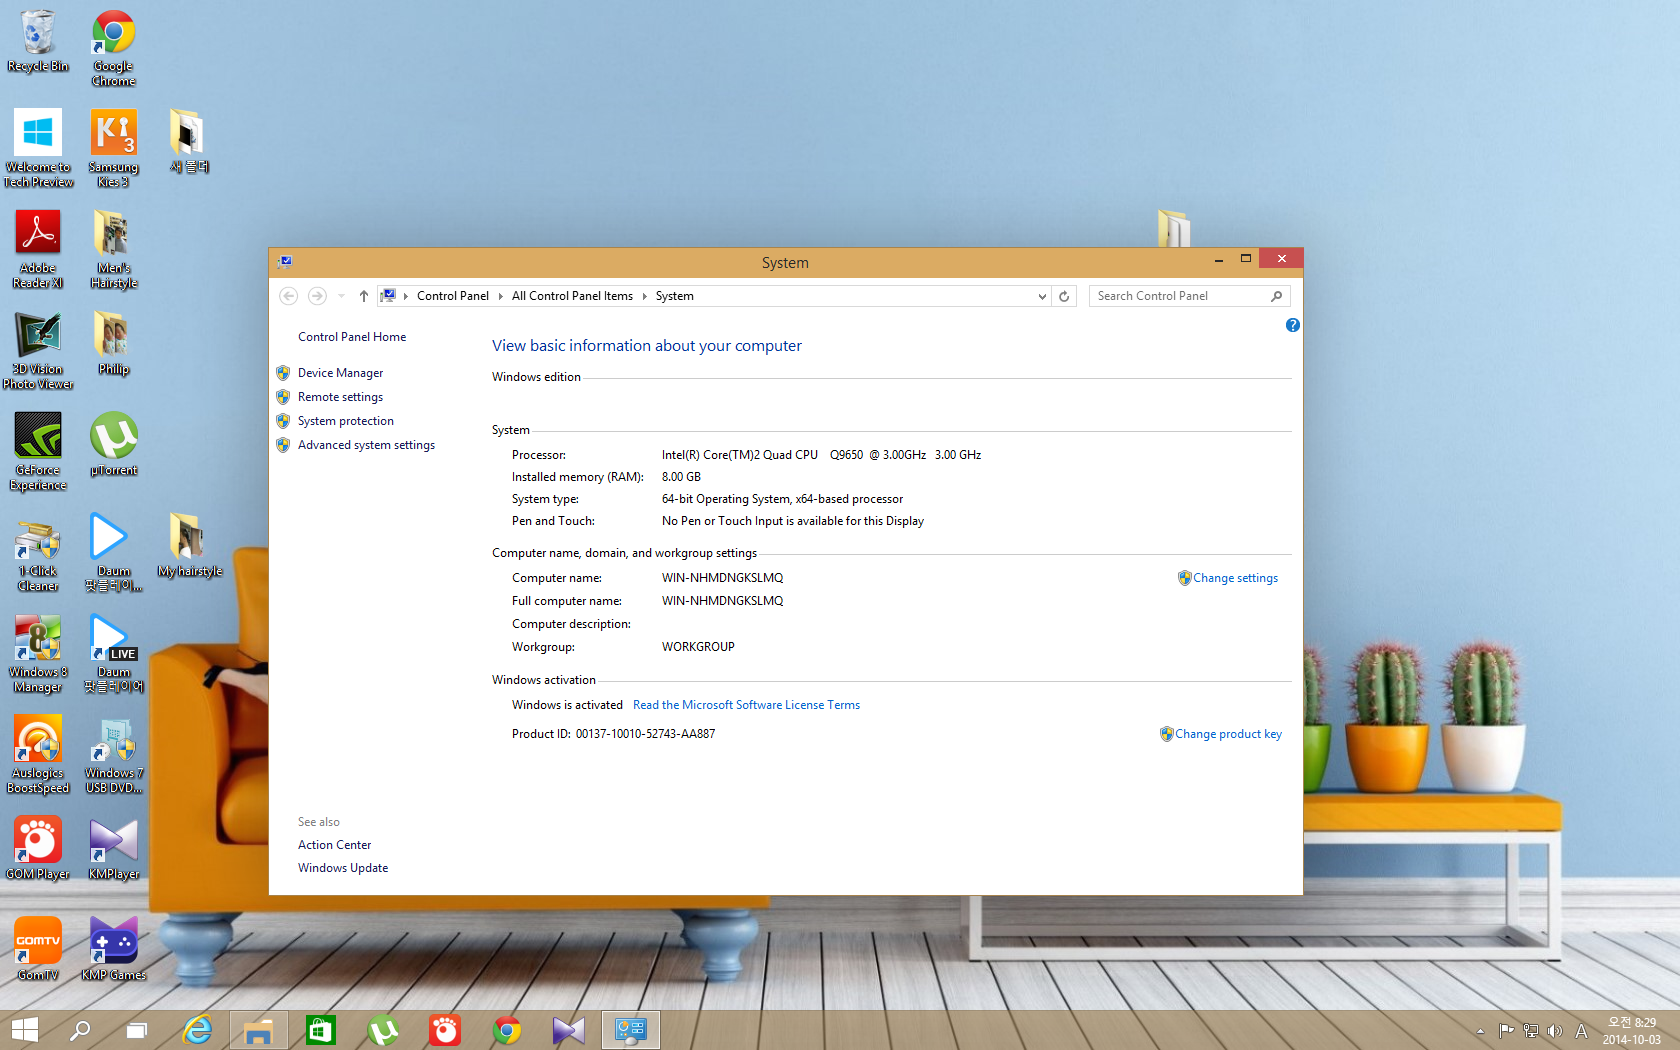Open the Men's Hairstyle folder

(x=113, y=249)
